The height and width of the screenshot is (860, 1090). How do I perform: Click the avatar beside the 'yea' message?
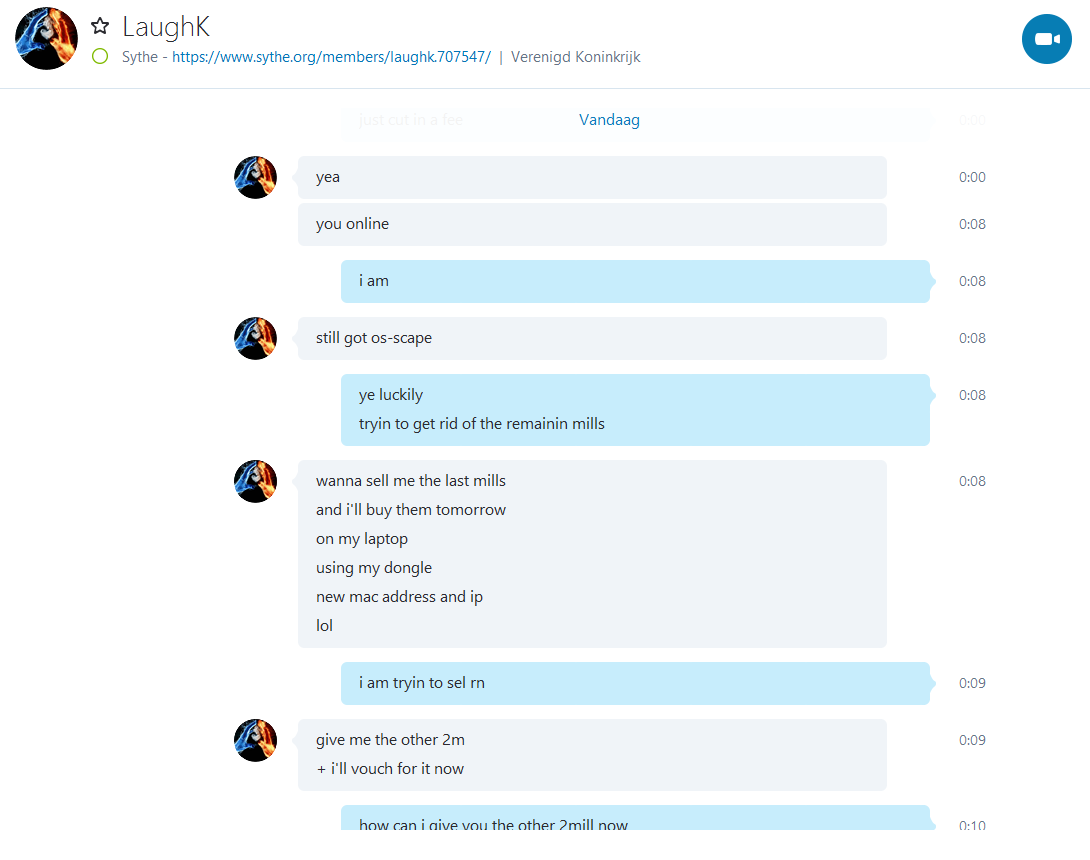(x=255, y=177)
